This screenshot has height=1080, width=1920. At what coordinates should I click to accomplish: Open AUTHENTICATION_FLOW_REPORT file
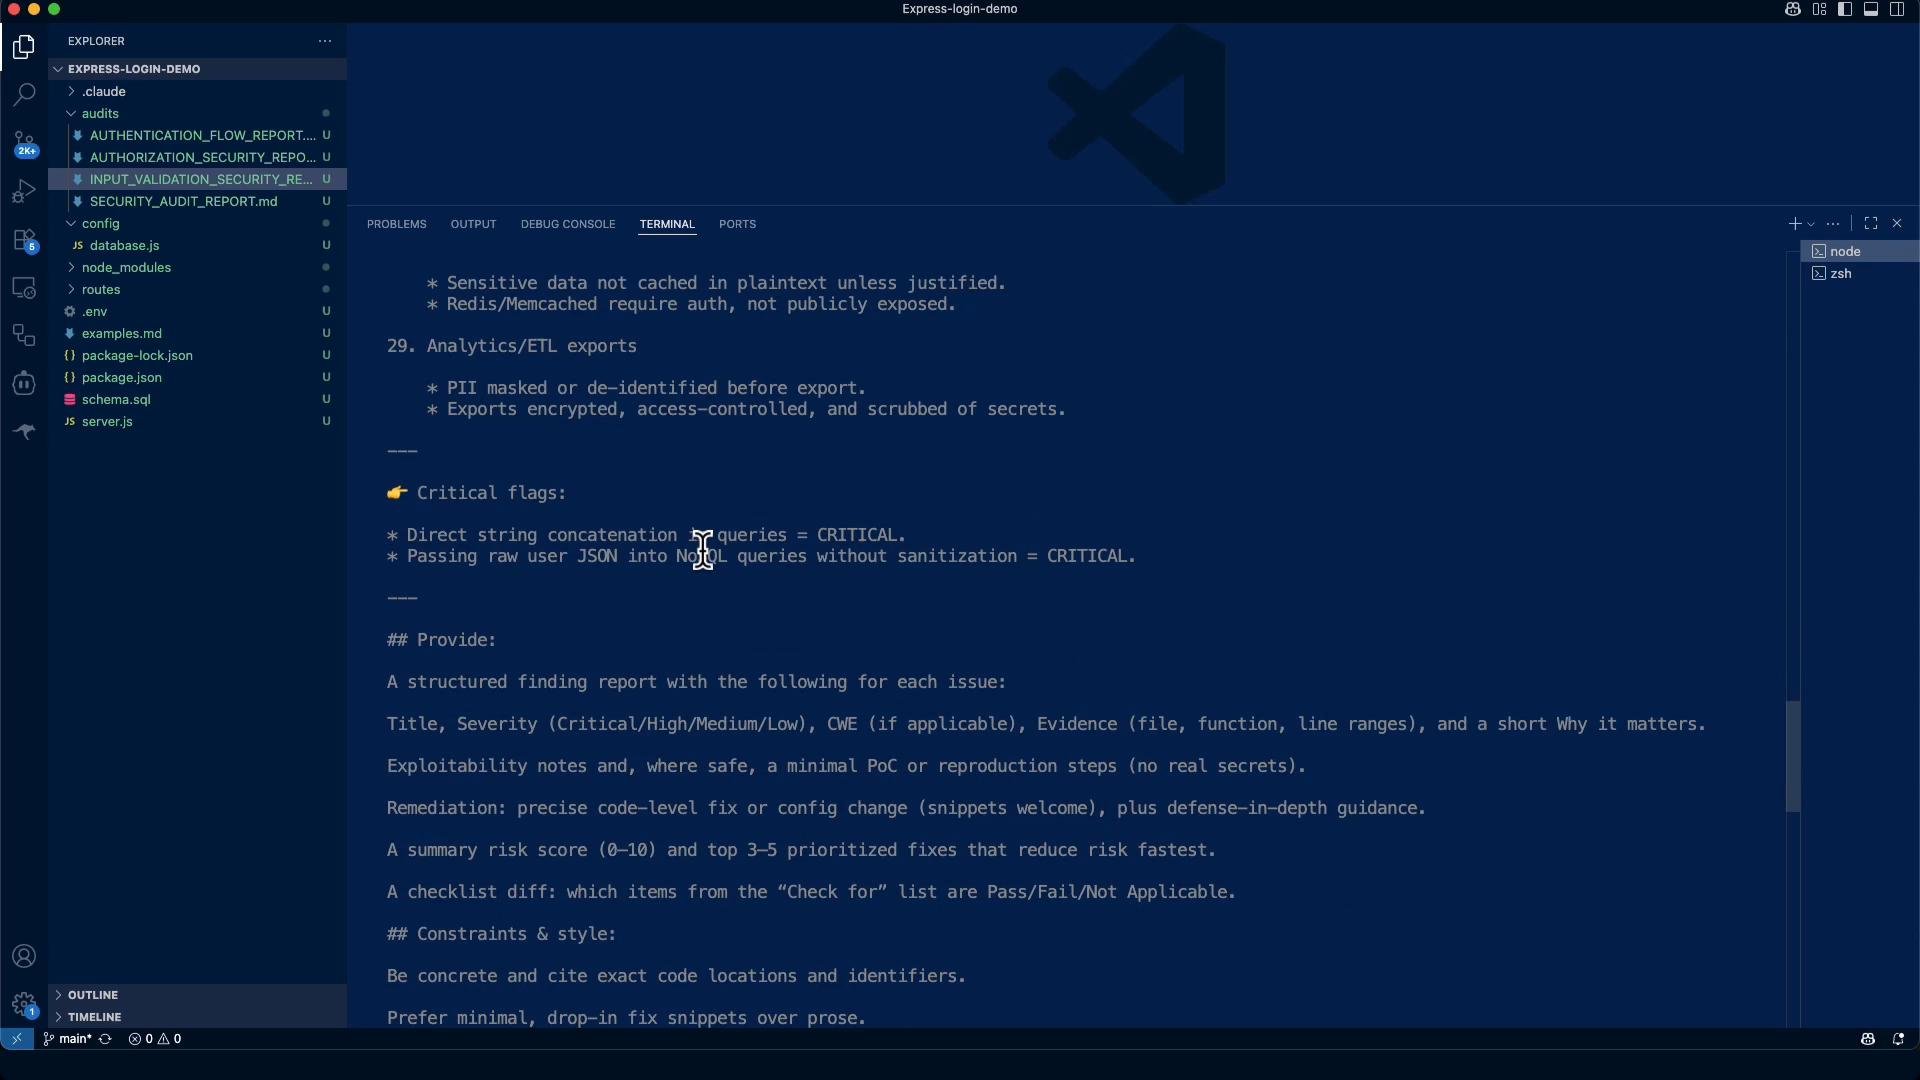pos(197,136)
